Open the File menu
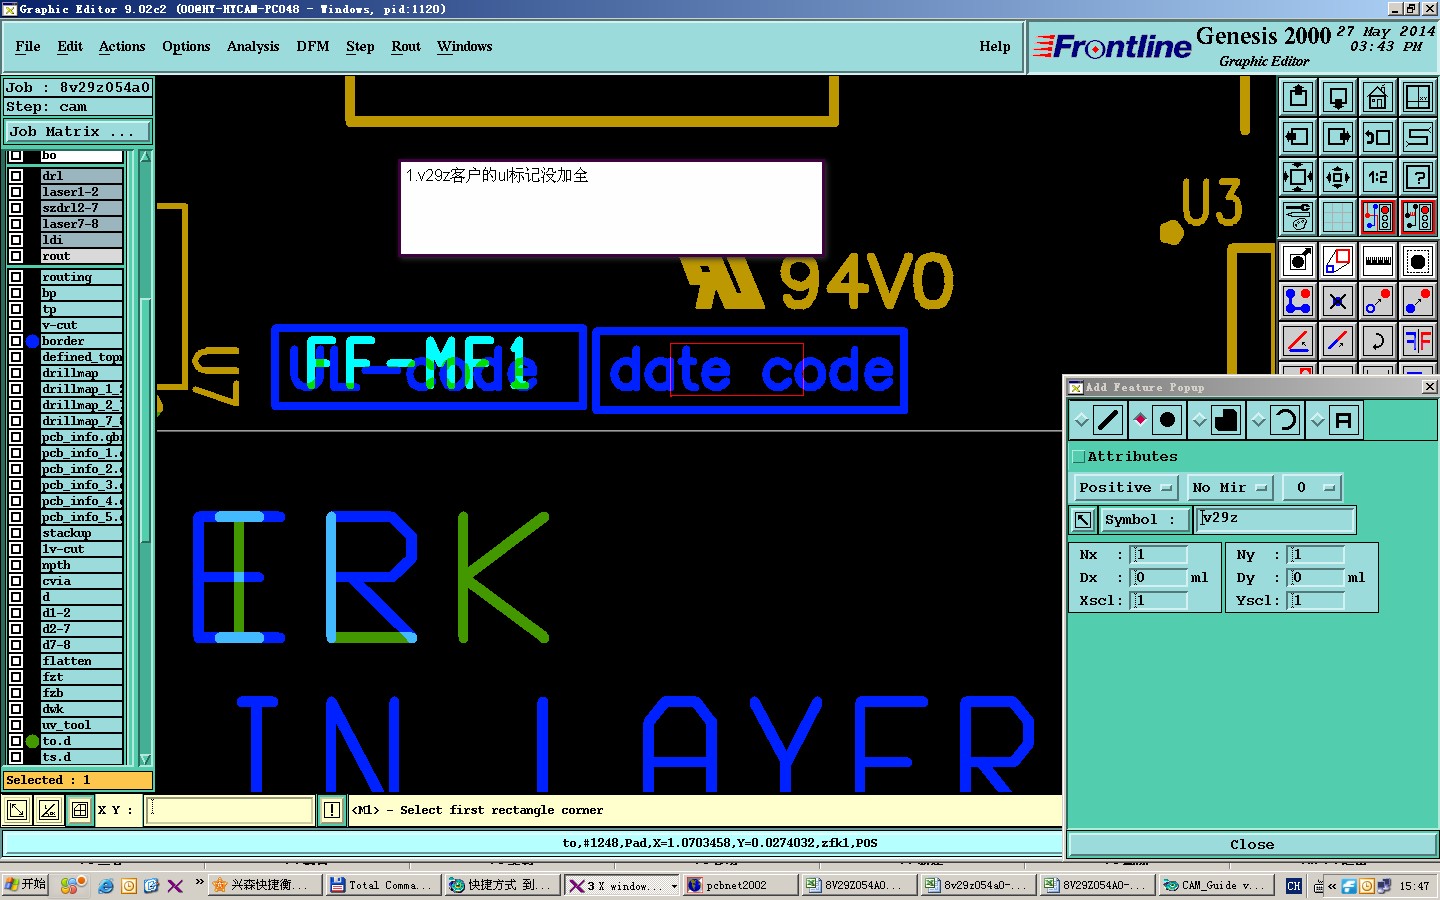The image size is (1440, 900). [28, 47]
